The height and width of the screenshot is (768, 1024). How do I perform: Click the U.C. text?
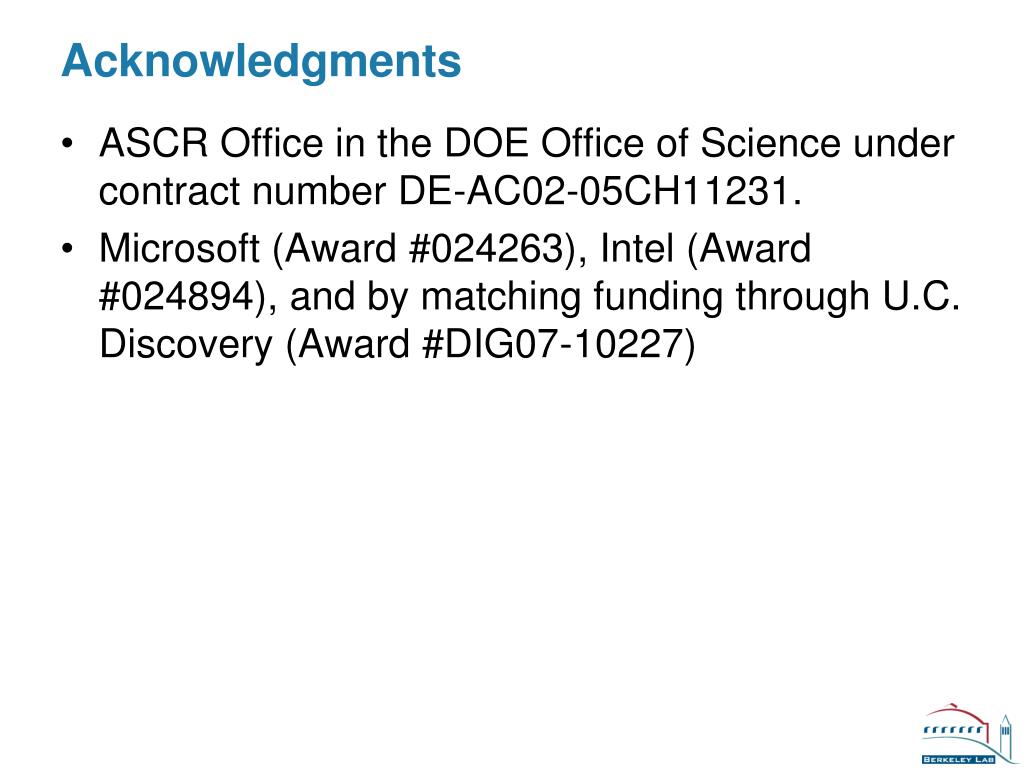coord(921,296)
